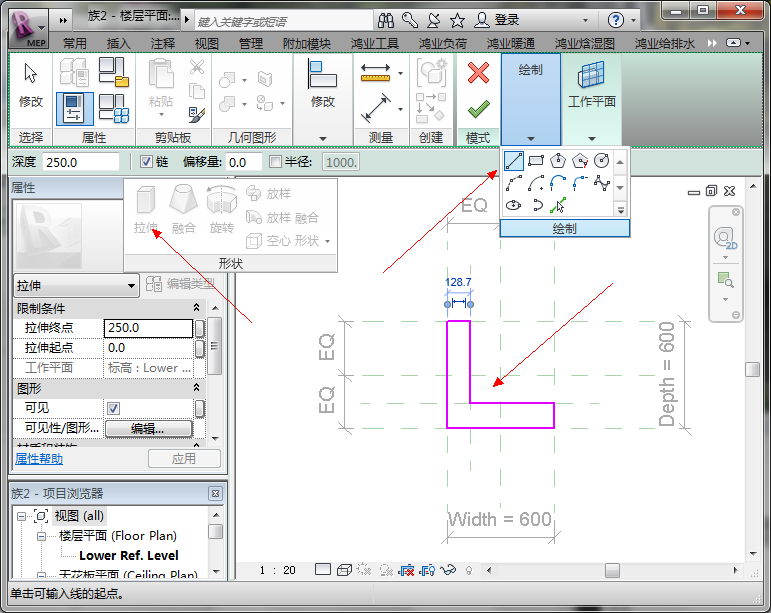Toggle Show Crop Region icon
Image resolution: width=771 pixels, height=613 pixels.
click(427, 570)
